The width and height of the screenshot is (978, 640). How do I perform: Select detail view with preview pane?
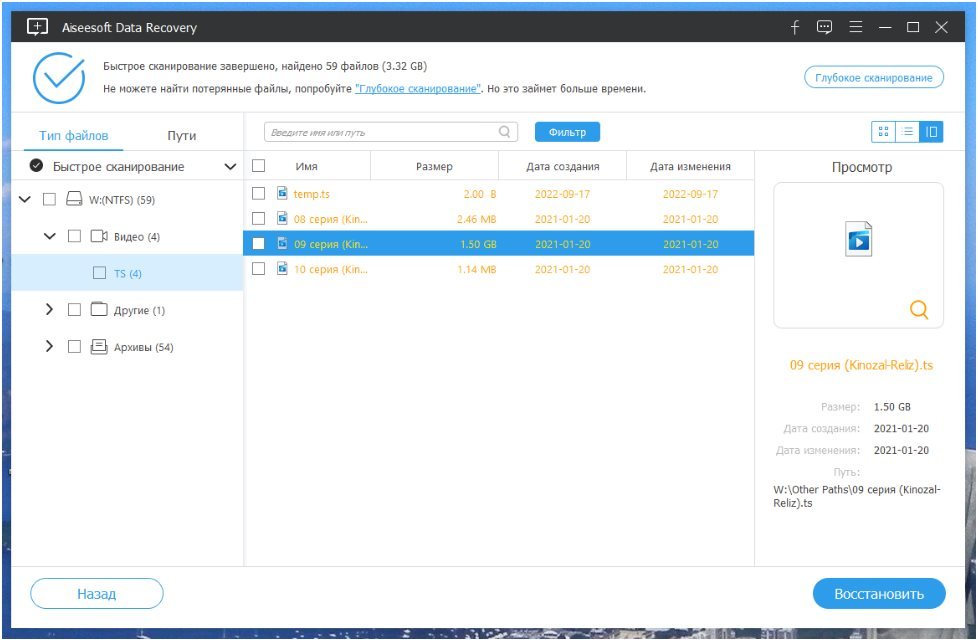[931, 132]
